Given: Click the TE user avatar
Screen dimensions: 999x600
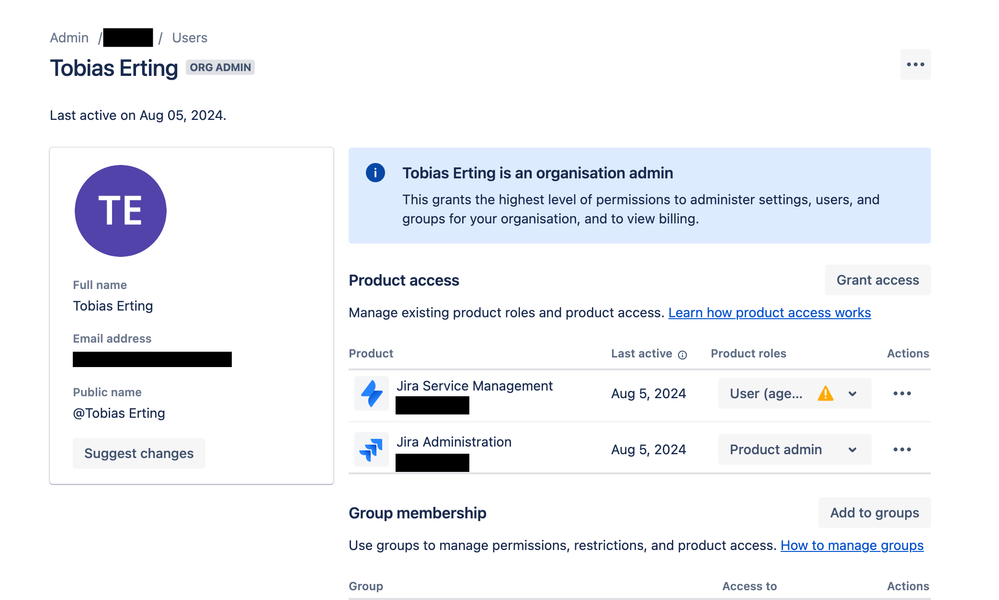Looking at the screenshot, I should pos(120,211).
